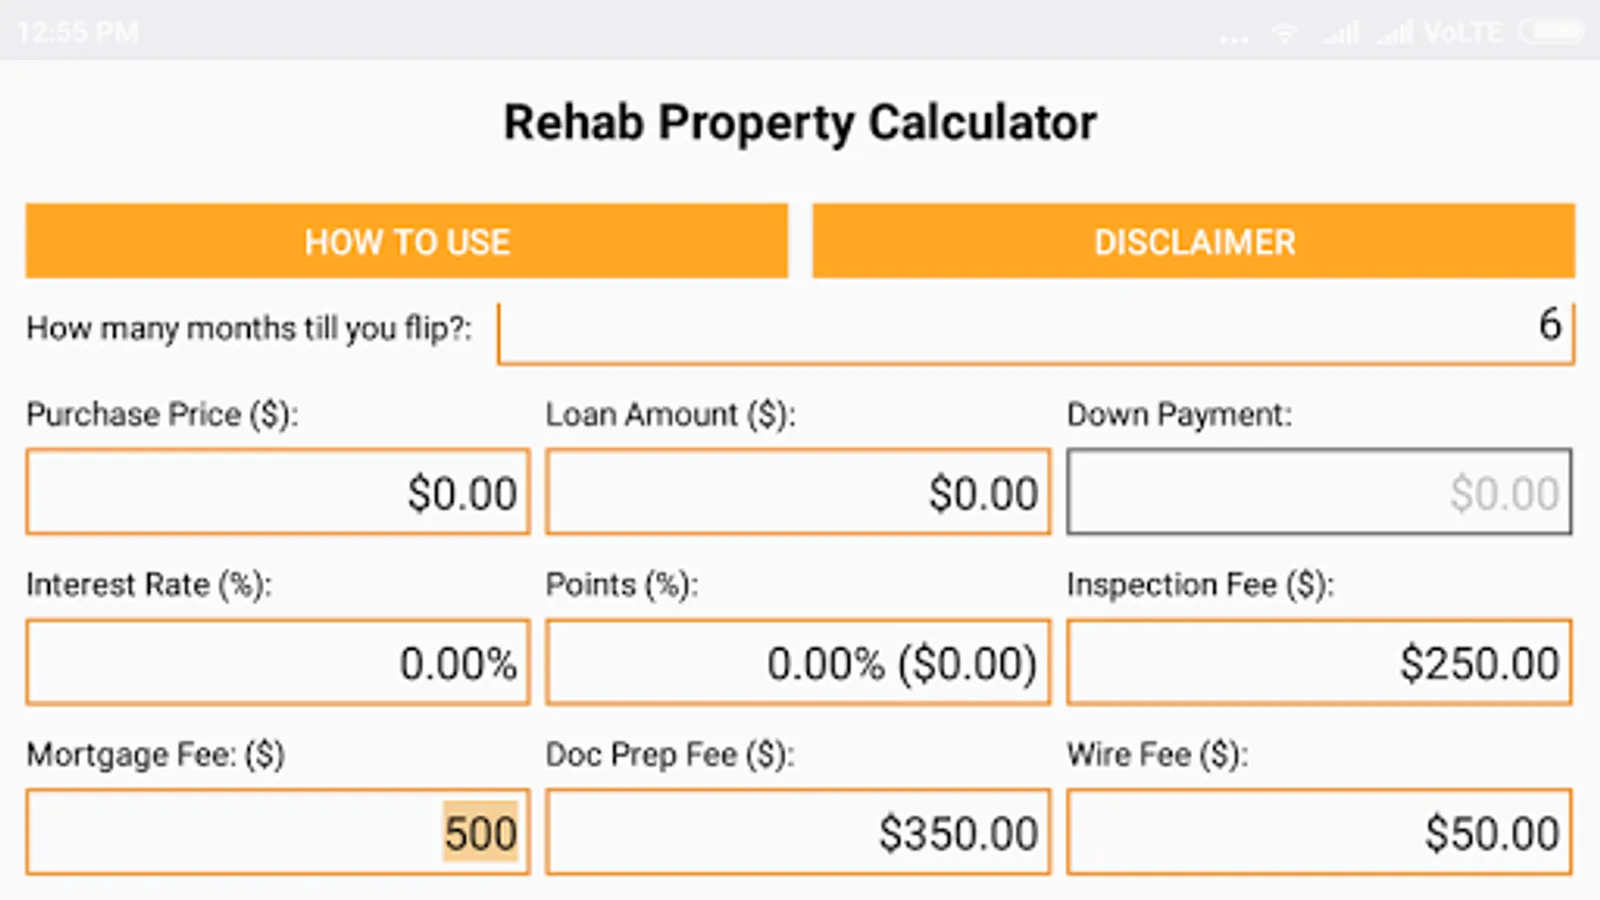This screenshot has width=1600, height=900.
Task: Edit the Doc Prep Fee $350.00 field
Action: coord(798,832)
